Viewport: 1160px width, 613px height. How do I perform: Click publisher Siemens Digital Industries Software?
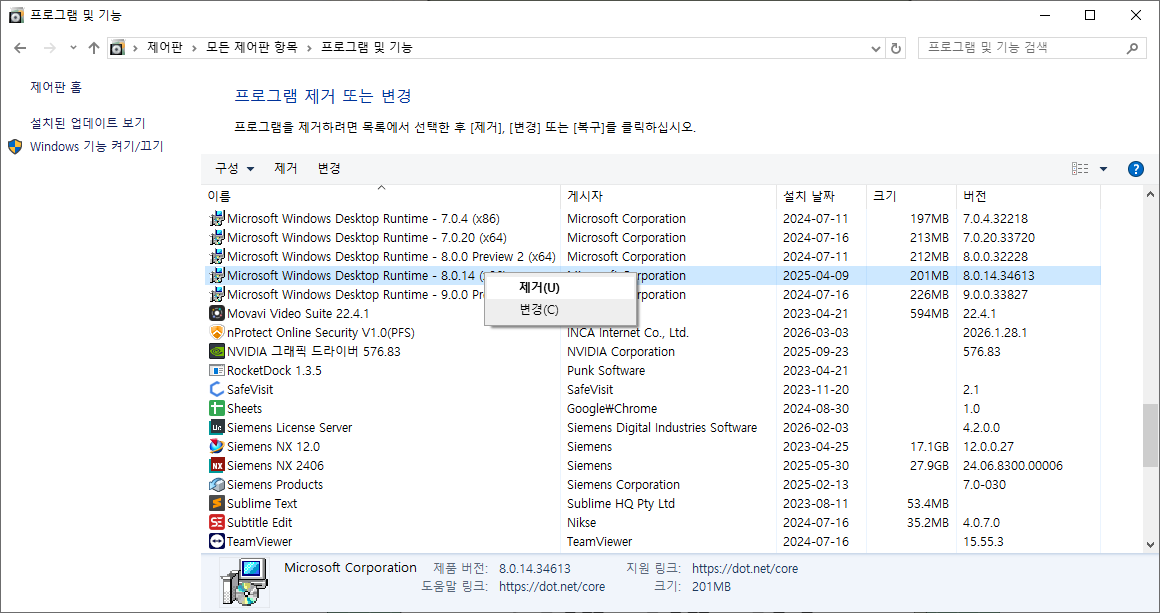(662, 427)
